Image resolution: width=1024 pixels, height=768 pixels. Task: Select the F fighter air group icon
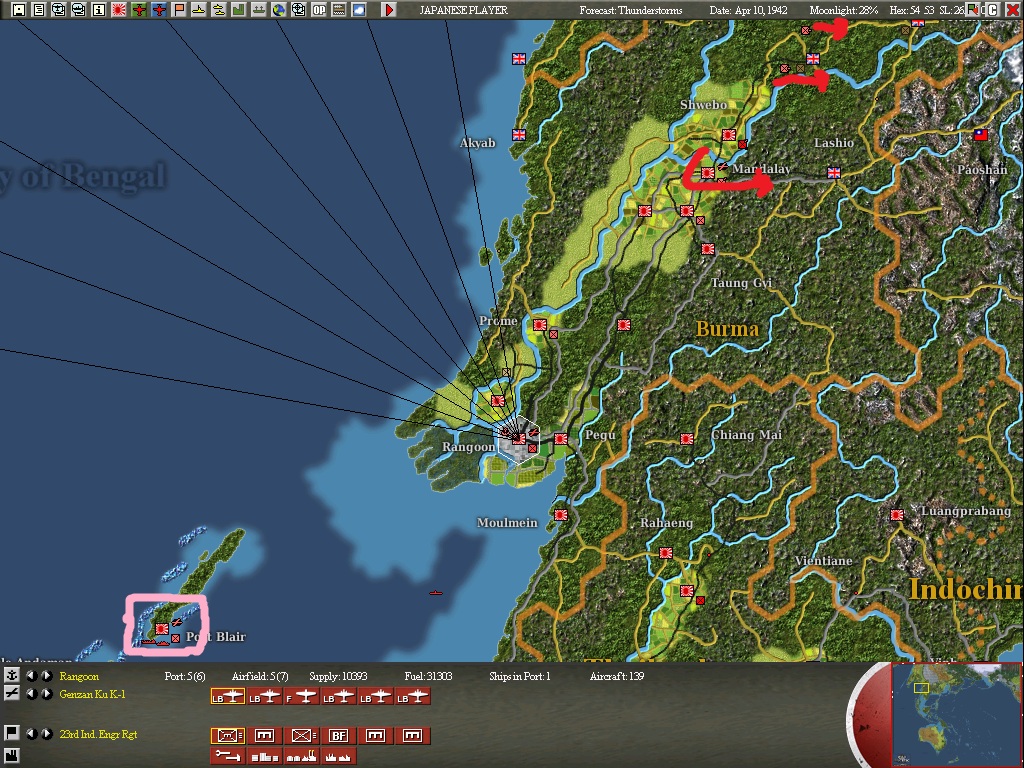point(302,697)
